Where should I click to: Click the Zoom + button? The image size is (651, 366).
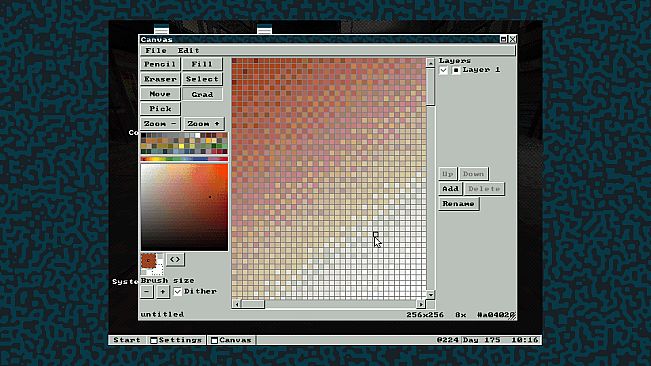click(x=203, y=124)
